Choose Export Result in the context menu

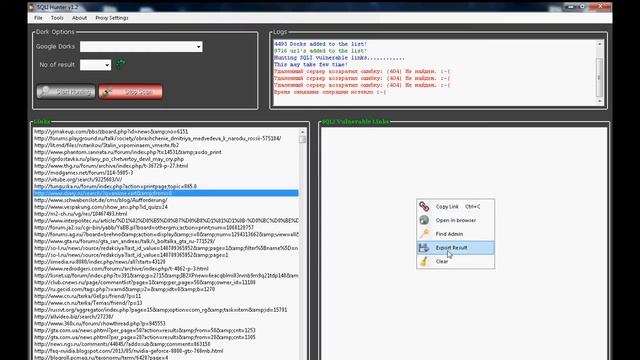(456, 248)
